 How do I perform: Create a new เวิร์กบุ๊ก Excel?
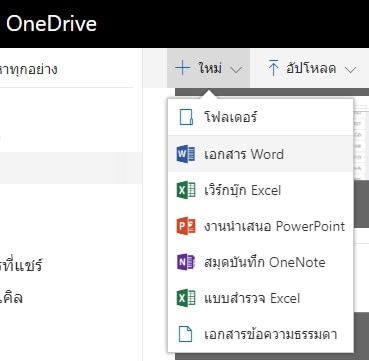pyautogui.click(x=260, y=190)
